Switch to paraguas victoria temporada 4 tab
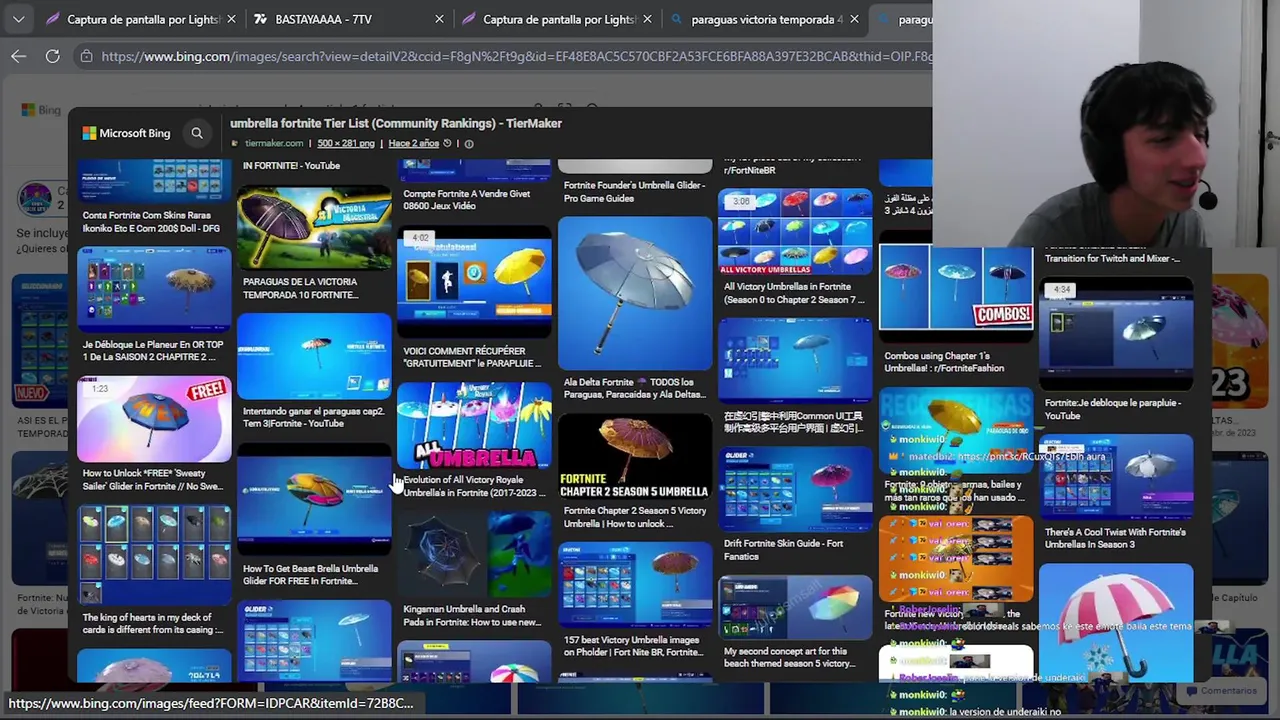 pyautogui.click(x=766, y=19)
